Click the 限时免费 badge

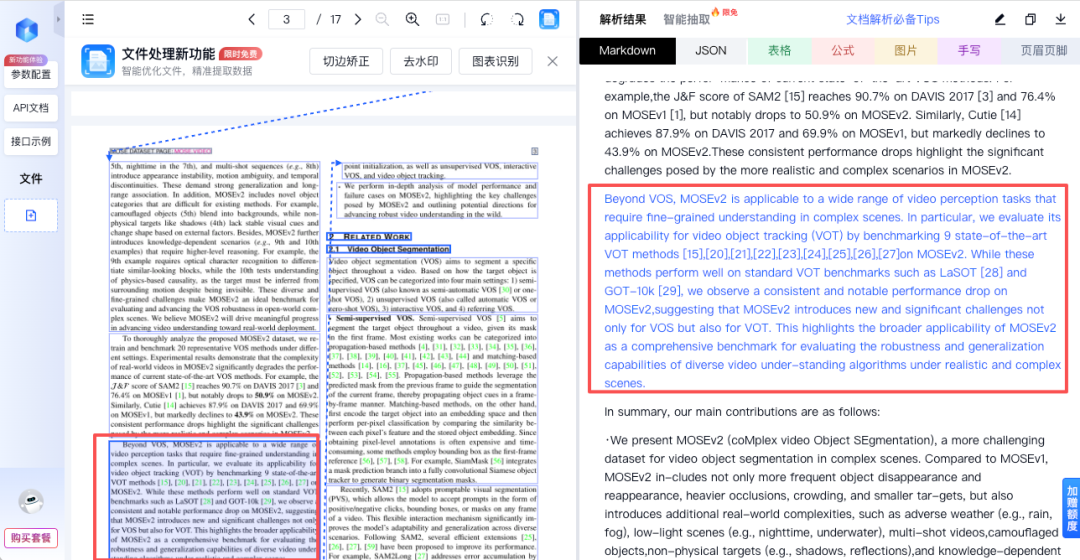tap(240, 54)
